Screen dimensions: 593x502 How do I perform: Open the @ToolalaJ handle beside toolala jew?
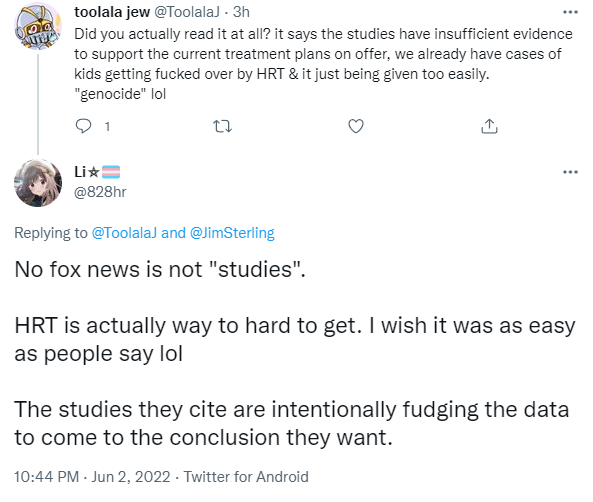click(186, 12)
